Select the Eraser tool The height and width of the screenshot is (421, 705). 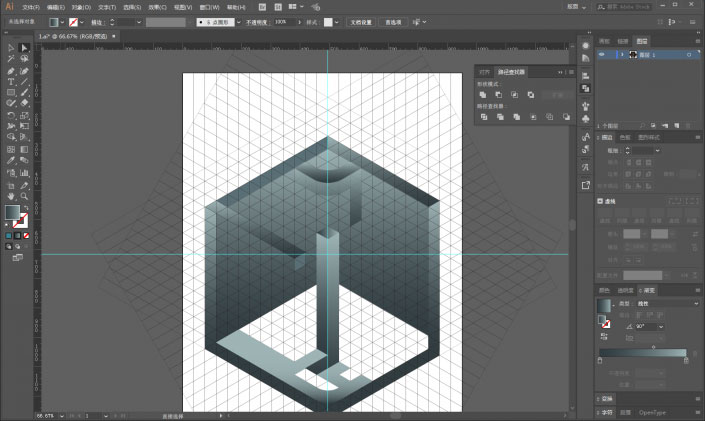tap(24, 103)
